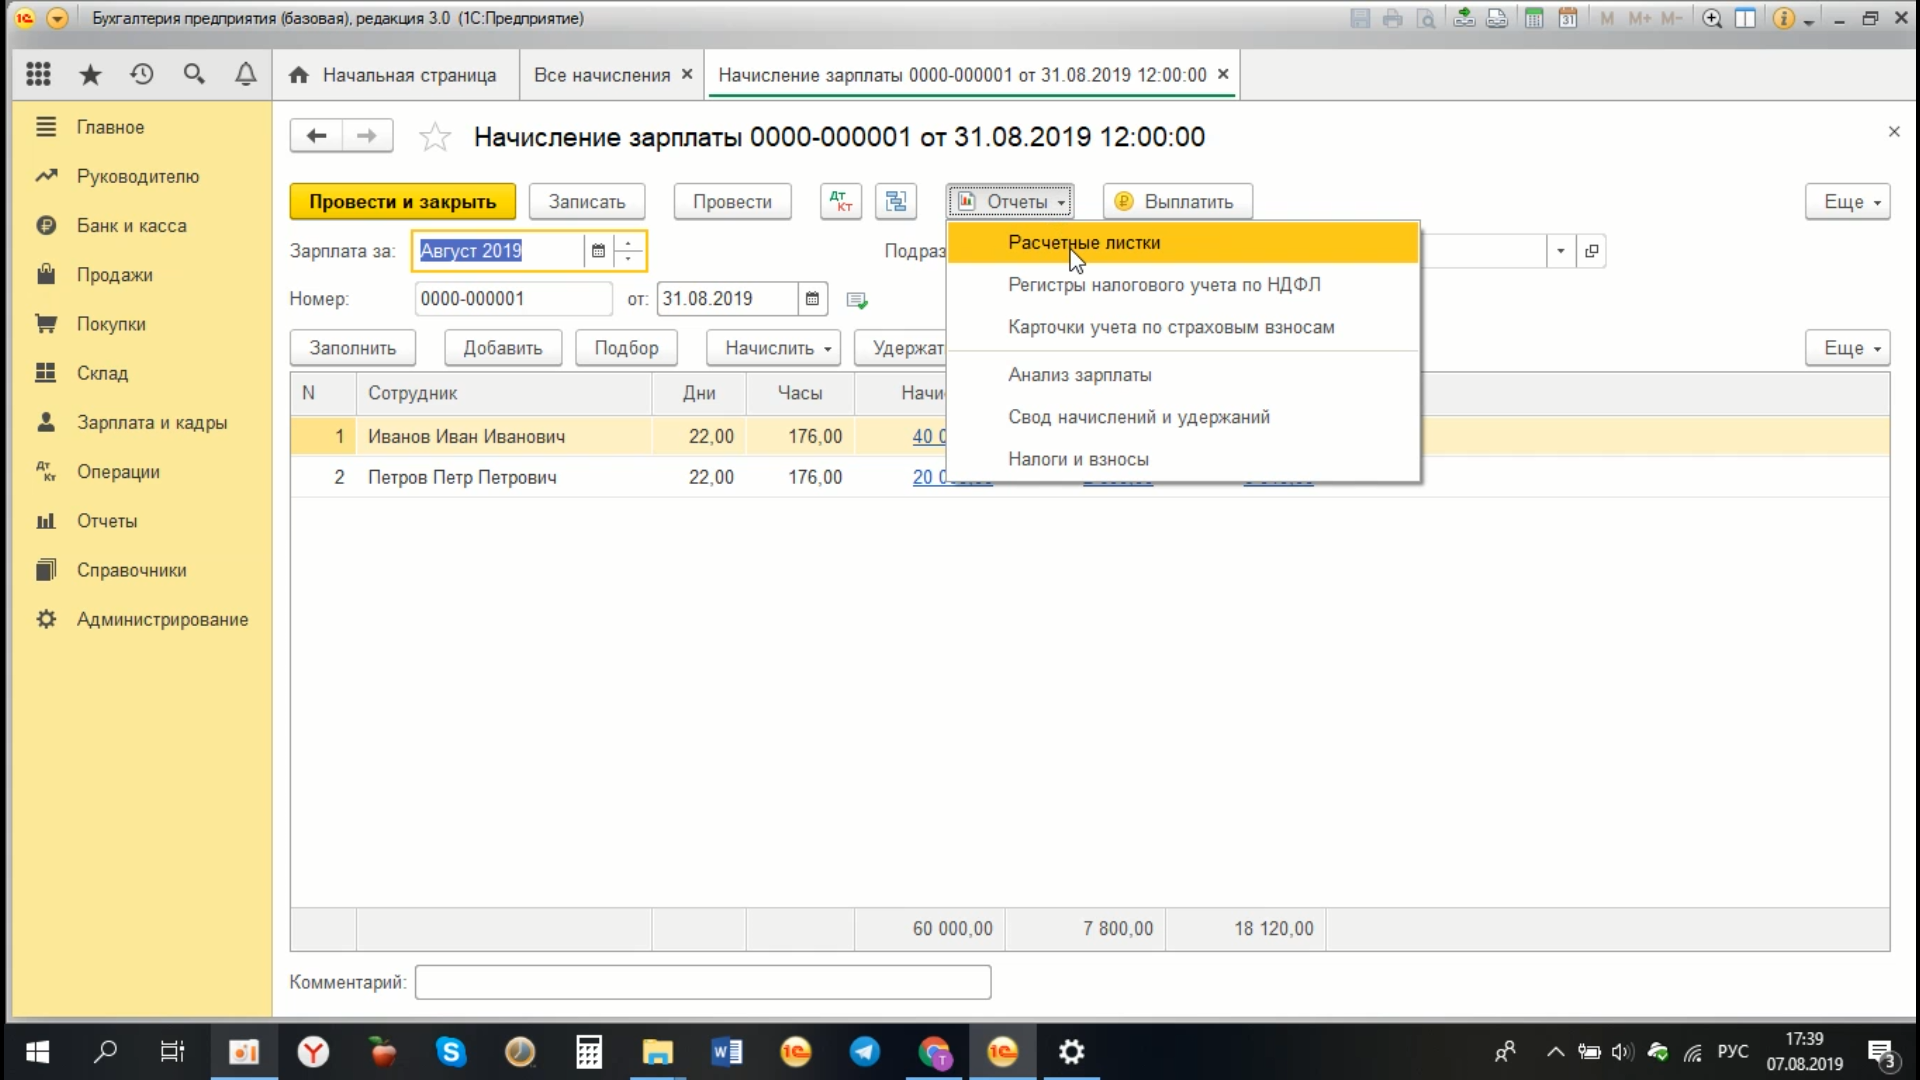Open notifications bell icon
This screenshot has width=1920, height=1080.
245,74
